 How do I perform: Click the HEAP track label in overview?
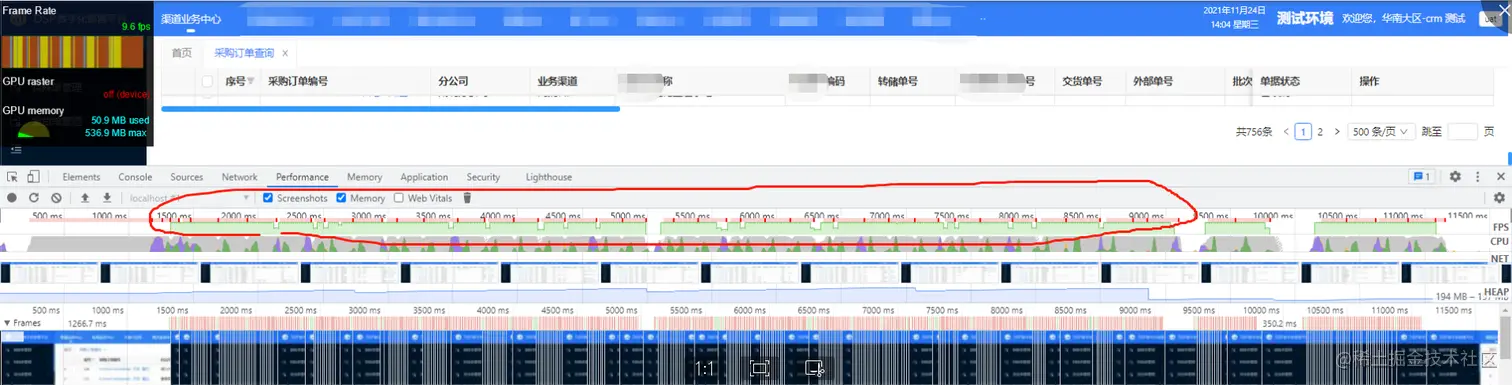(x=1497, y=291)
